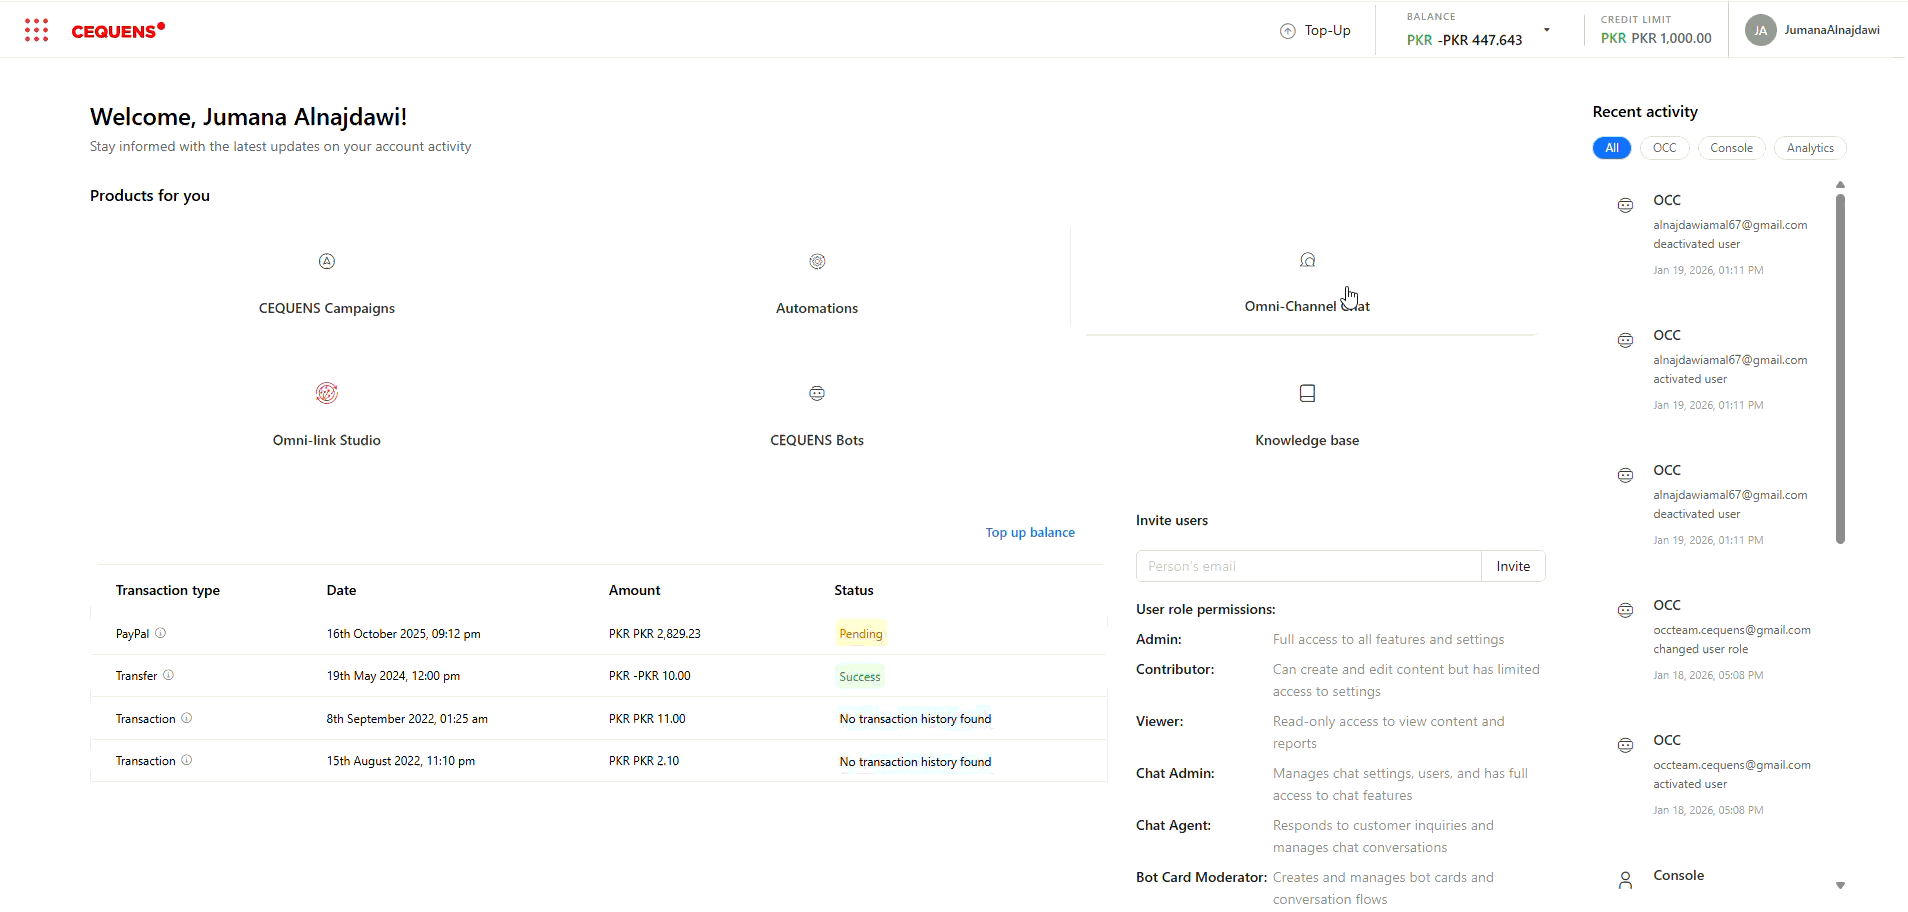This screenshot has width=1908, height=912.
Task: Open Knowledge base label
Action: (1307, 440)
